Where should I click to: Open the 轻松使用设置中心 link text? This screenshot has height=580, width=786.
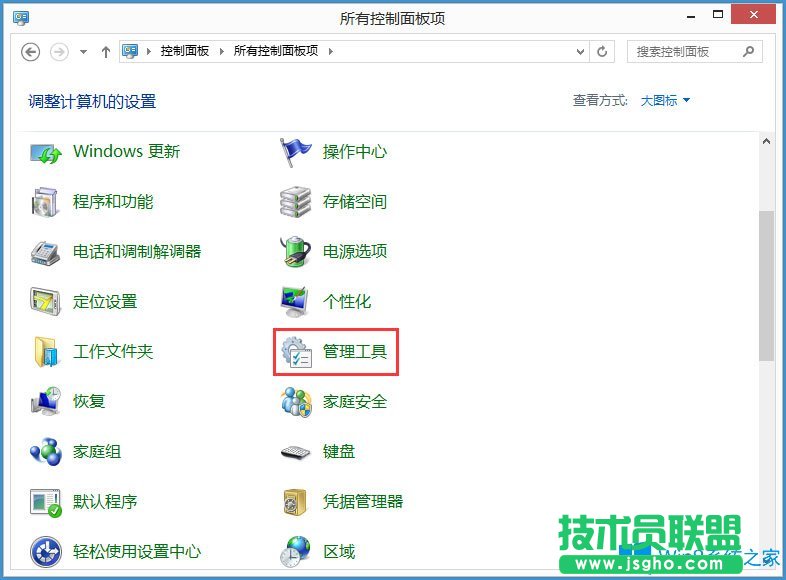(x=137, y=551)
